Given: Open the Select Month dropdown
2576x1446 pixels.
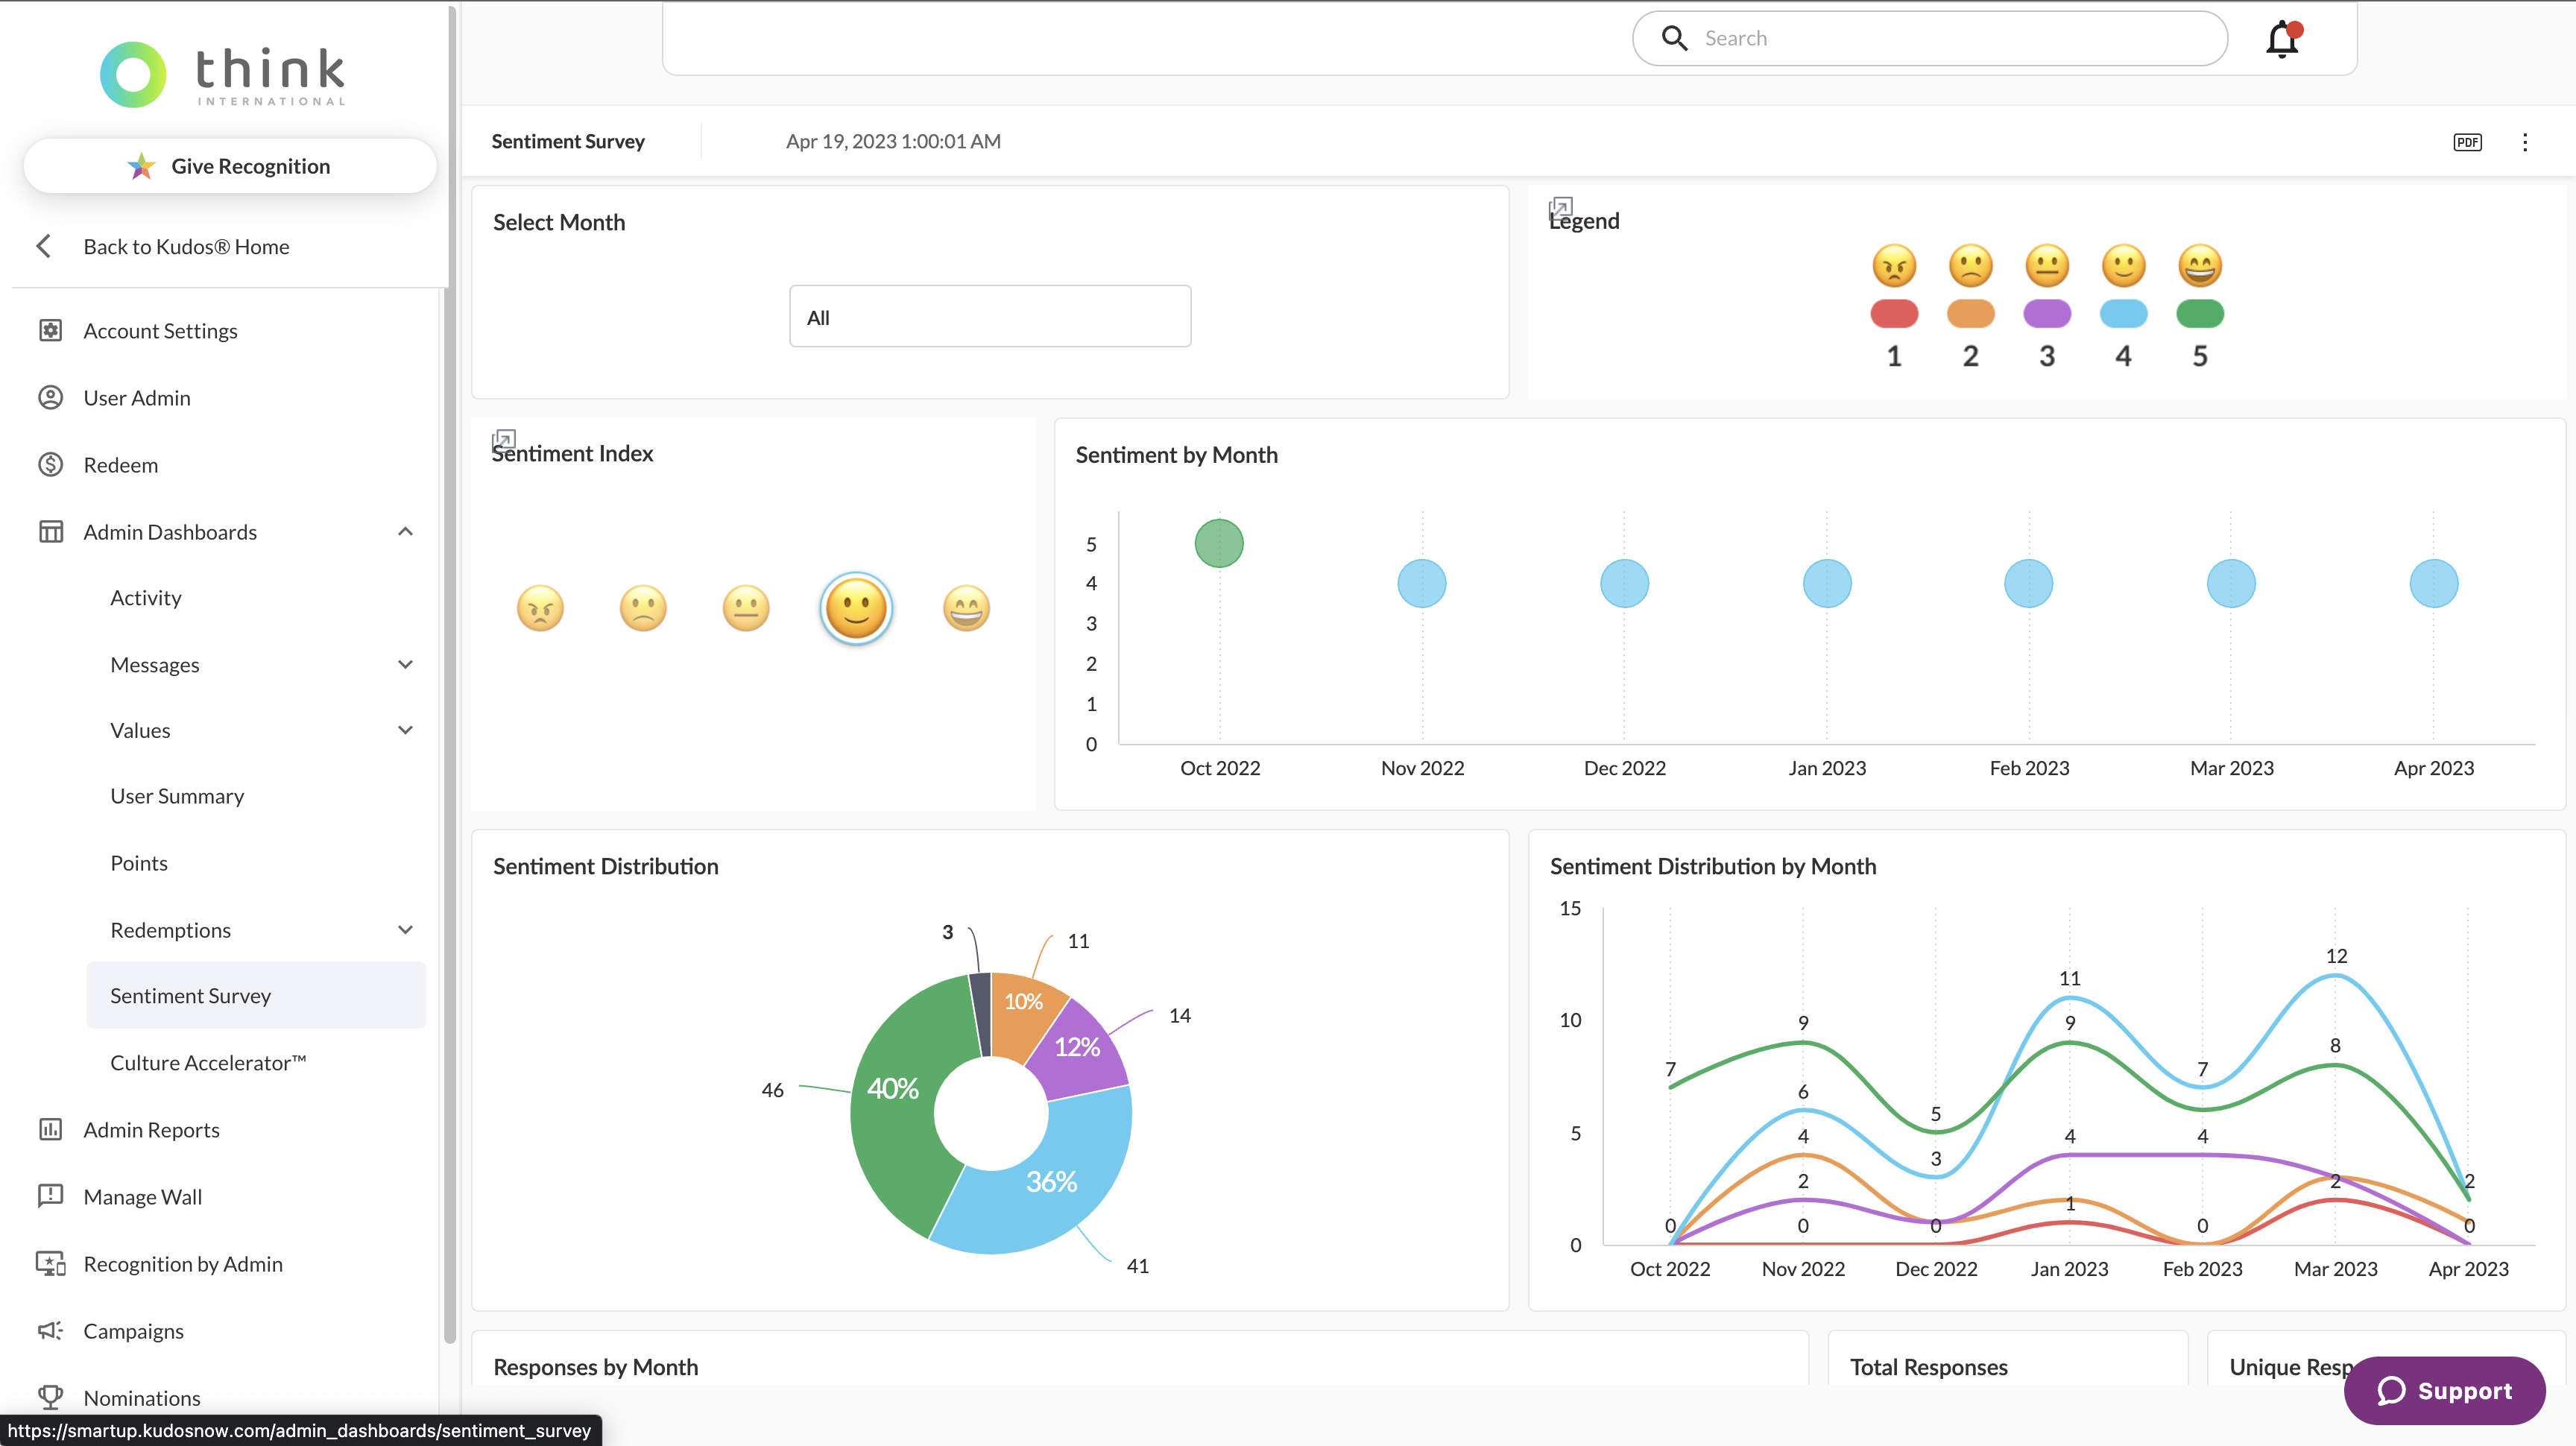Looking at the screenshot, I should (989, 317).
